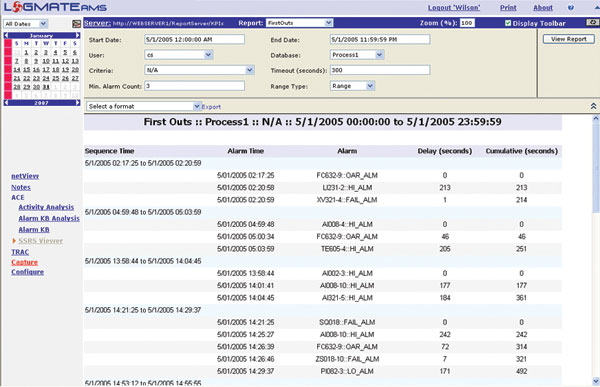Select the pink week marker for week of 7
Image resolution: width=600 pixels, height=387 pixels.
pyautogui.click(x=8, y=61)
